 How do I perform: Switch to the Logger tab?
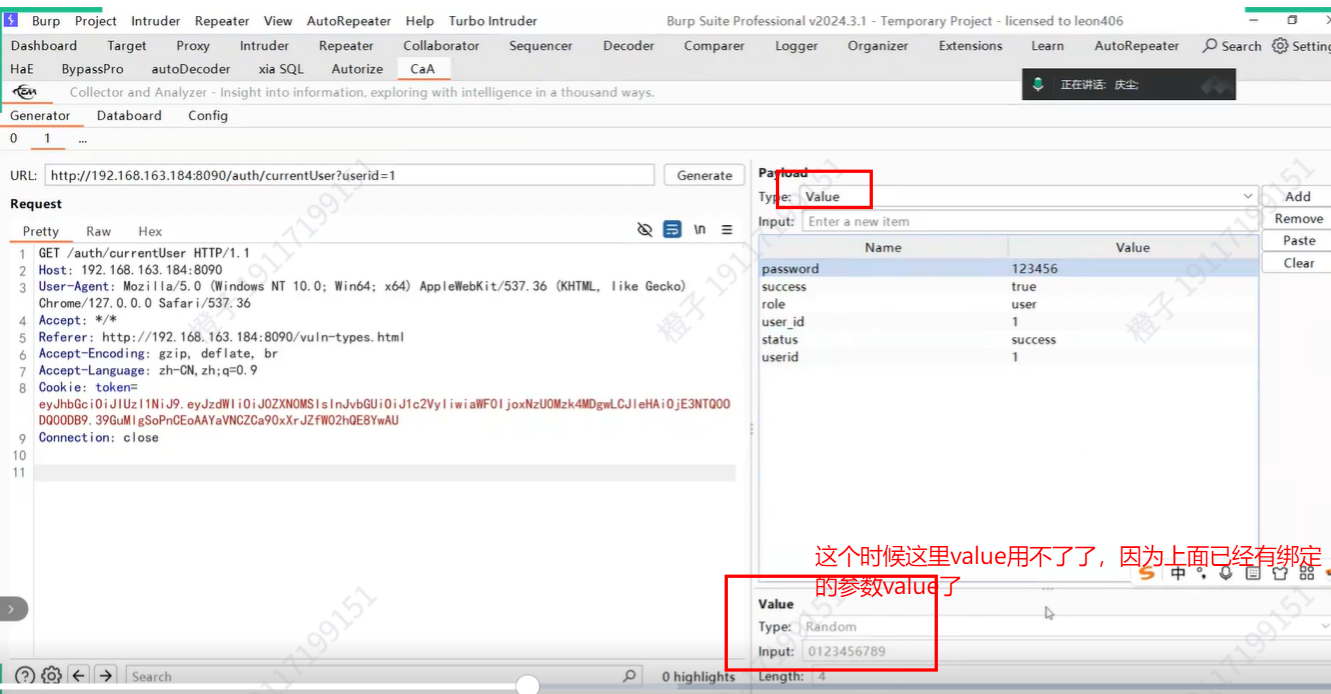(x=796, y=46)
